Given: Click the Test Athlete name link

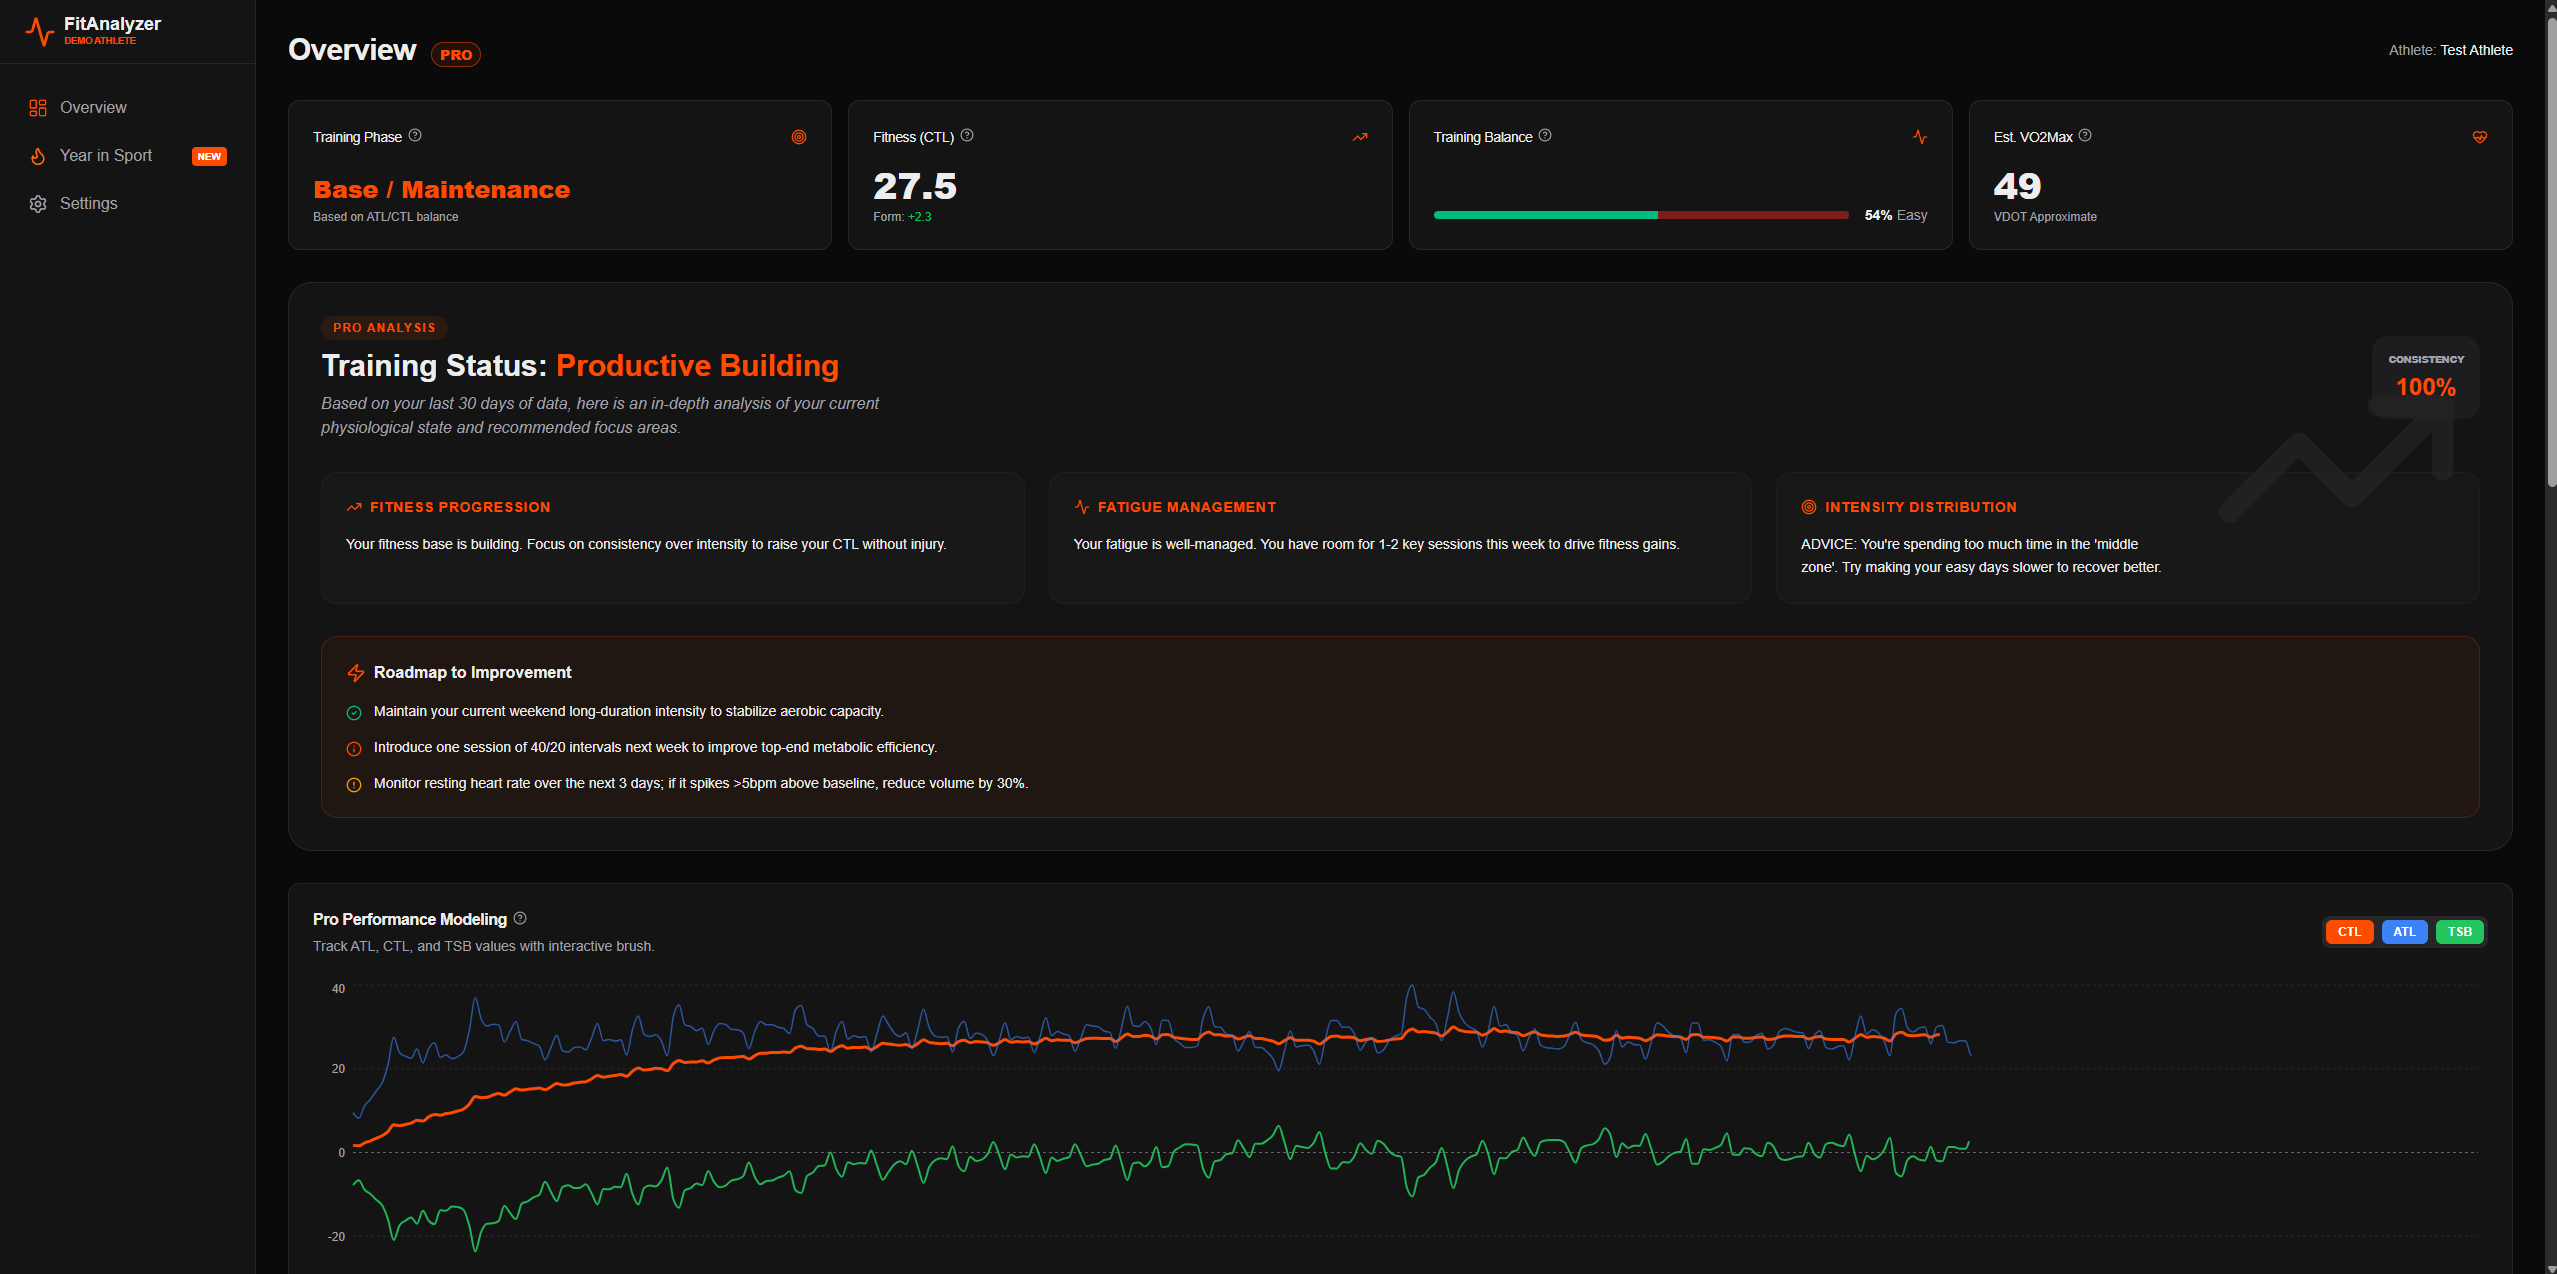Looking at the screenshot, I should (x=2476, y=50).
